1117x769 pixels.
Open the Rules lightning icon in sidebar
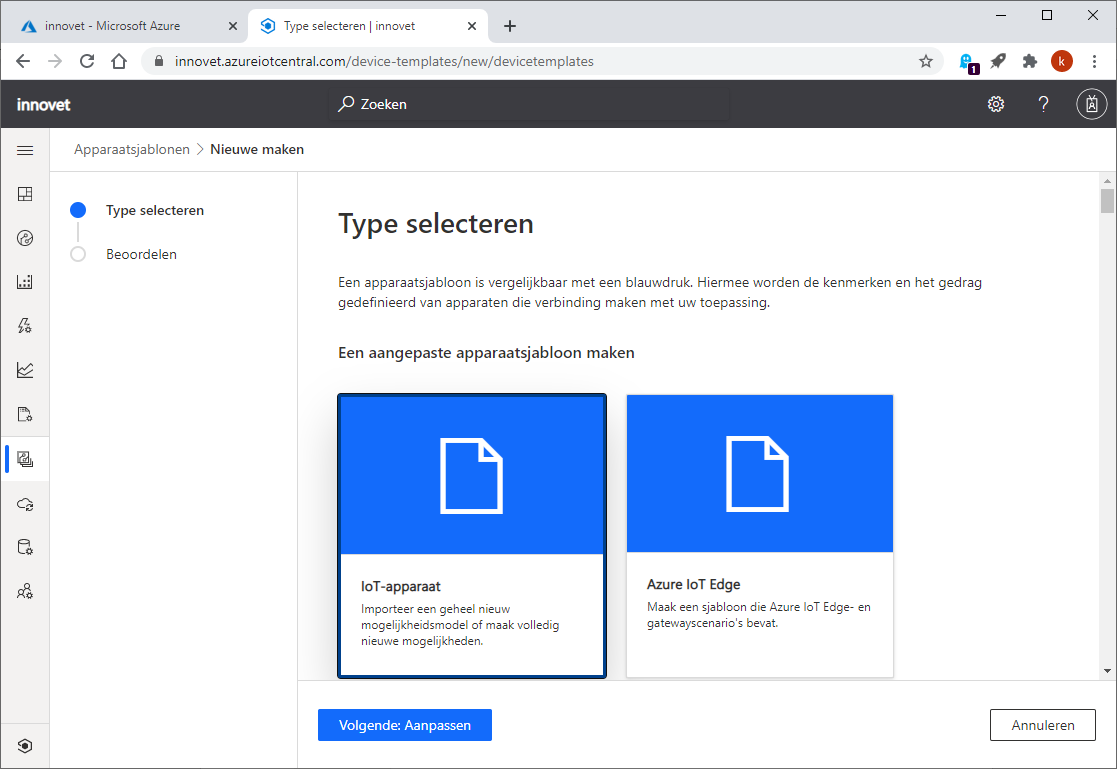click(x=25, y=326)
